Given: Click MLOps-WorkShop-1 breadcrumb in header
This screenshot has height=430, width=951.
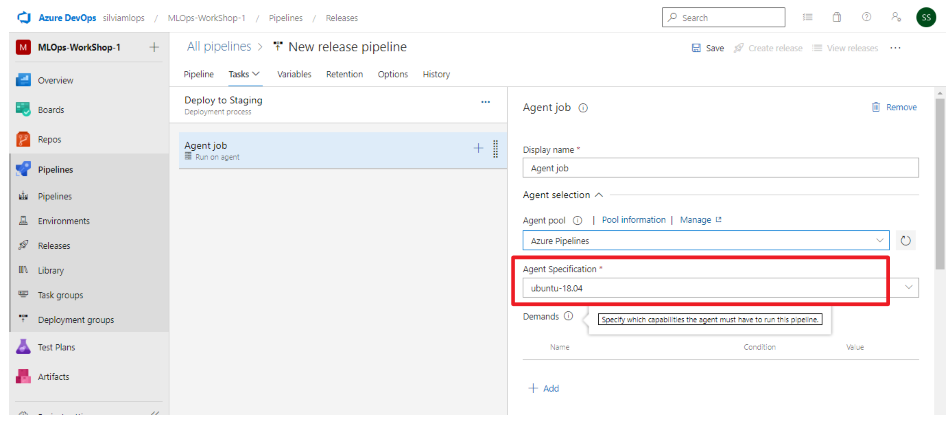Looking at the screenshot, I should [207, 18].
